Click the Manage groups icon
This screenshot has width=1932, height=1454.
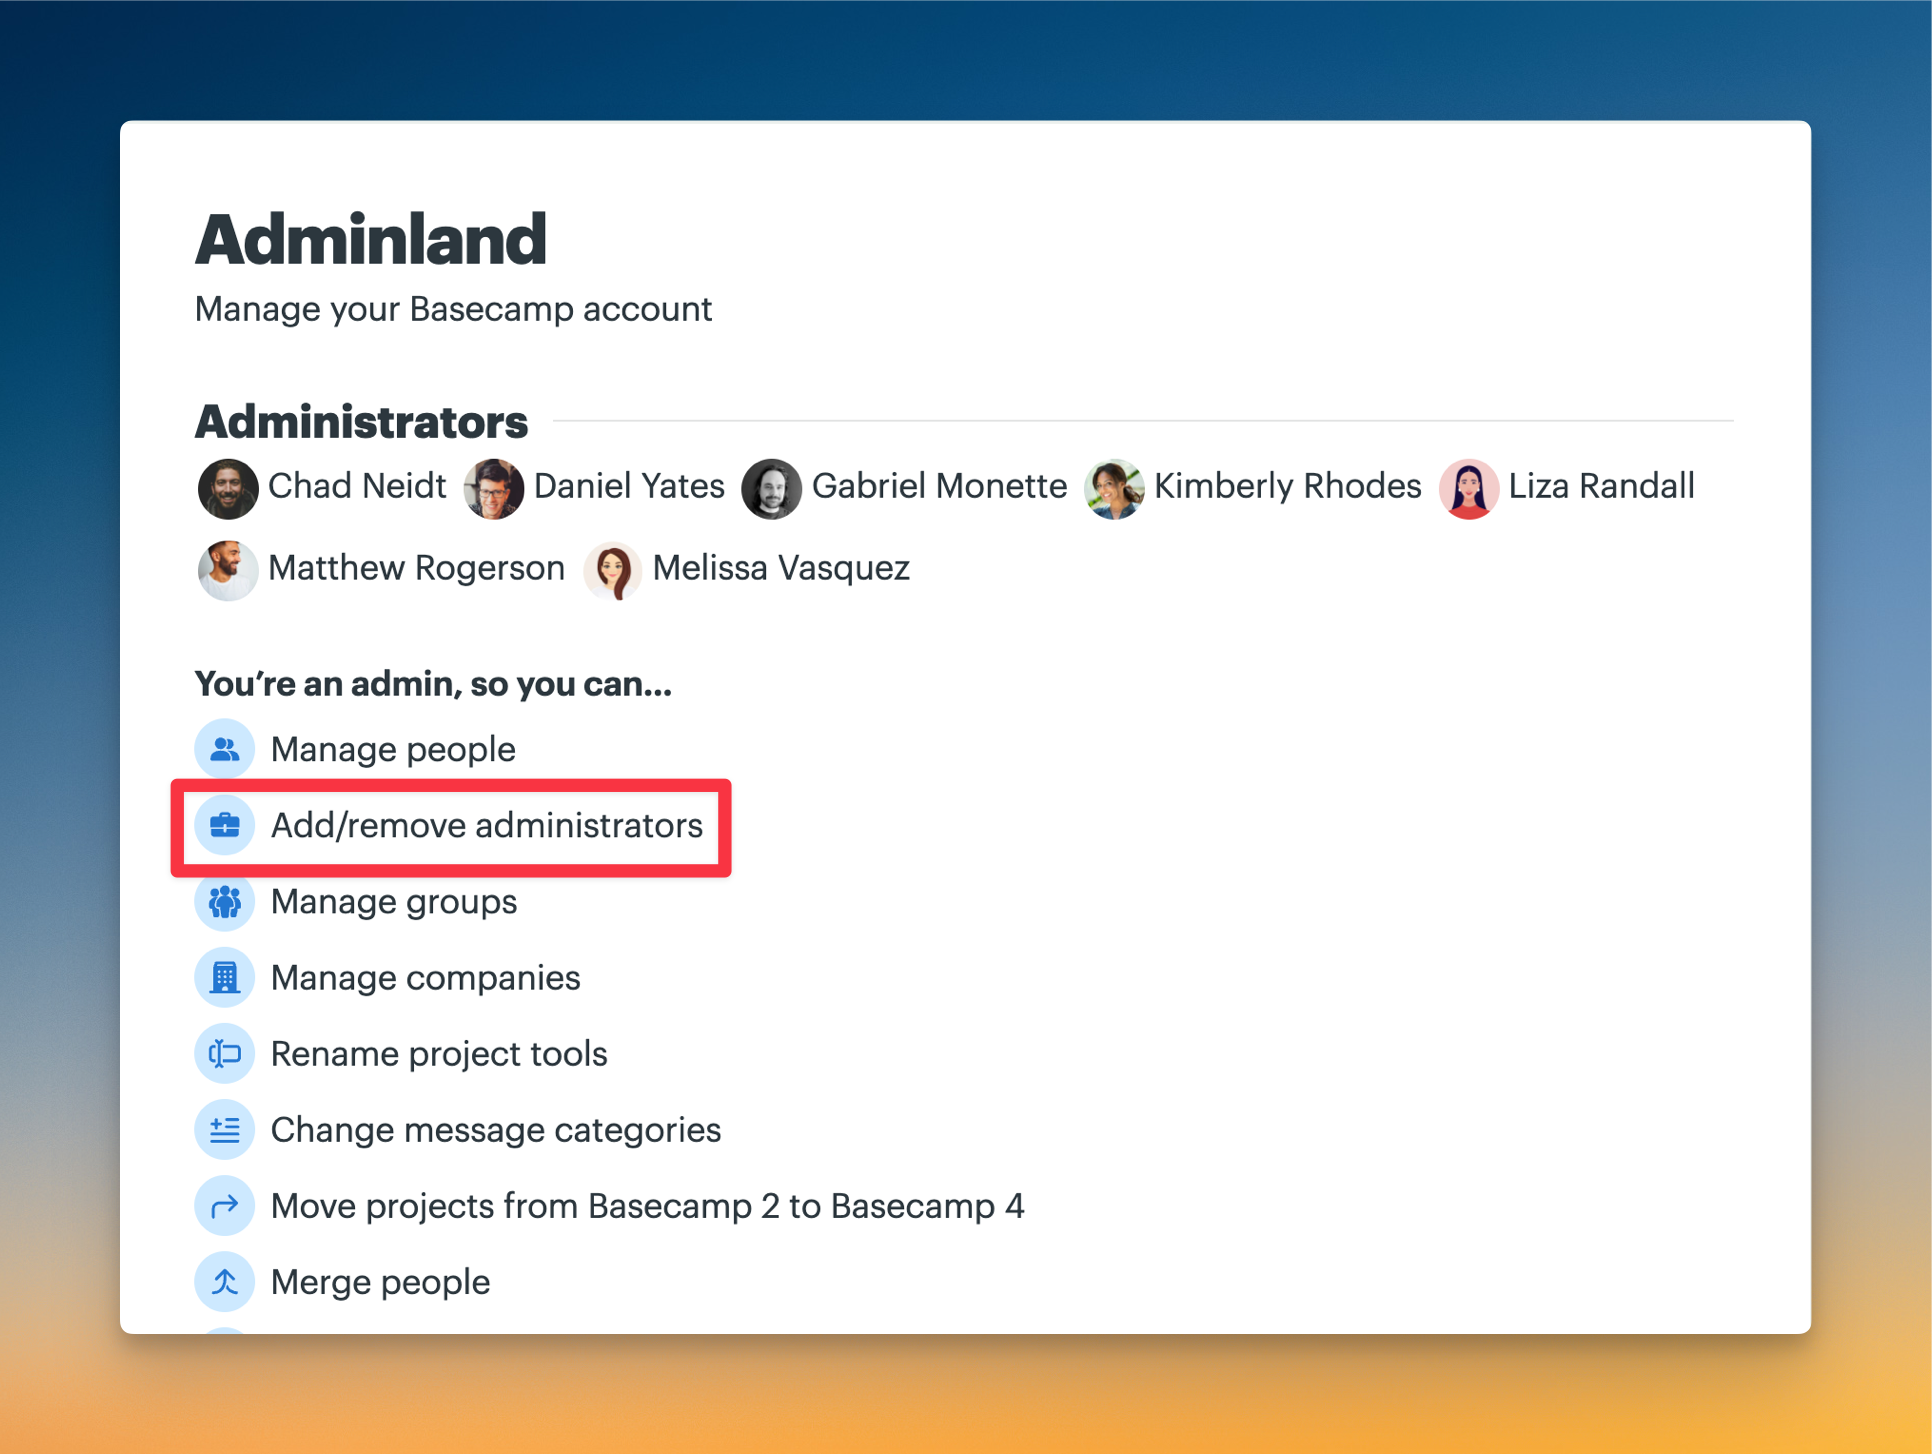[x=225, y=901]
